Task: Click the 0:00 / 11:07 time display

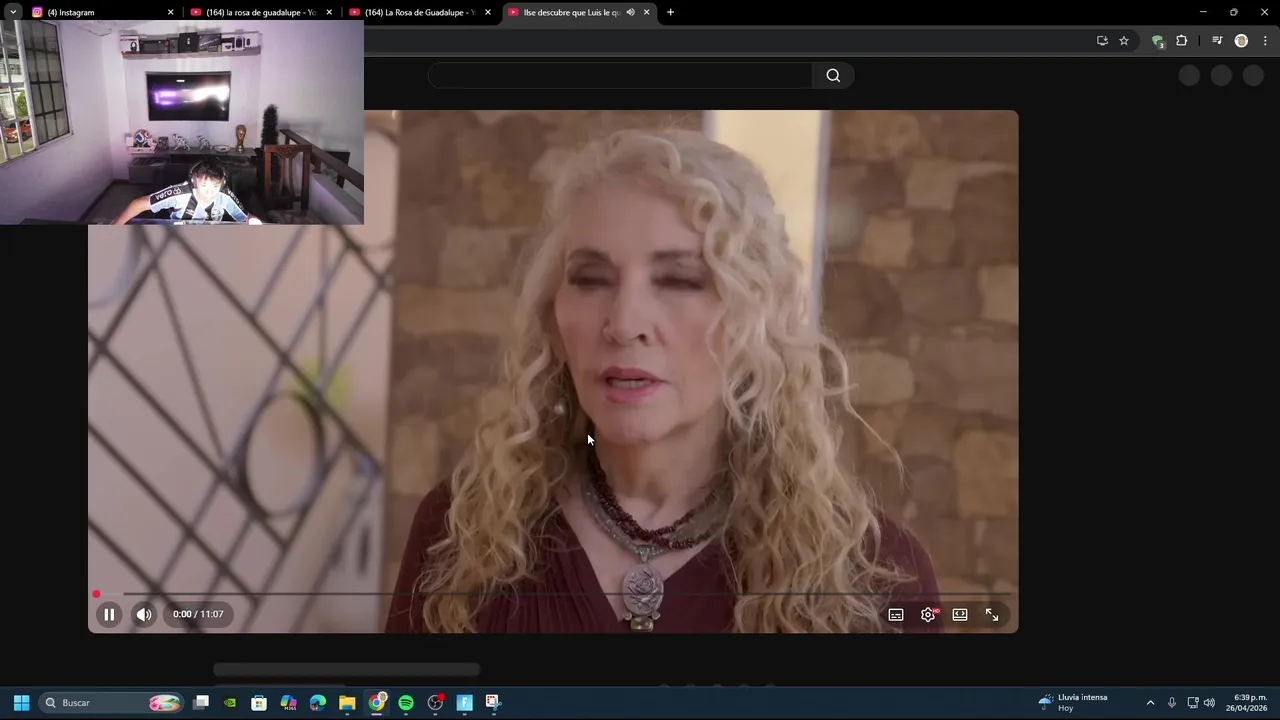Action: coord(198,614)
